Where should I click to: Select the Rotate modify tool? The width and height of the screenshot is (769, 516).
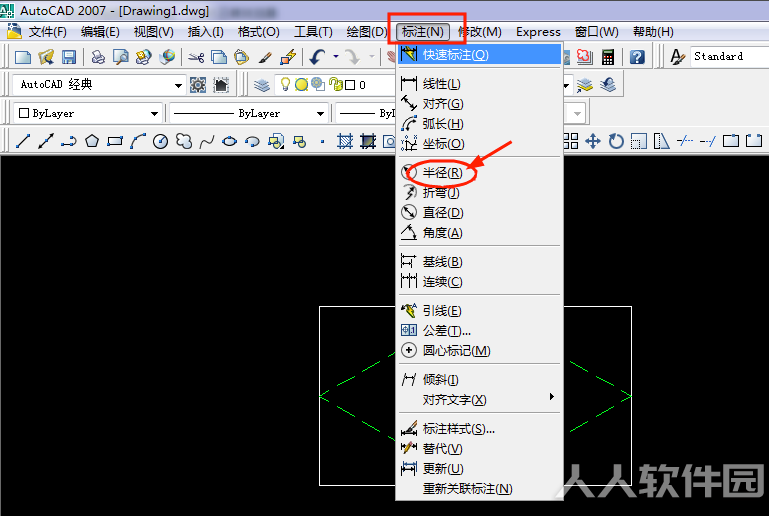(616, 141)
